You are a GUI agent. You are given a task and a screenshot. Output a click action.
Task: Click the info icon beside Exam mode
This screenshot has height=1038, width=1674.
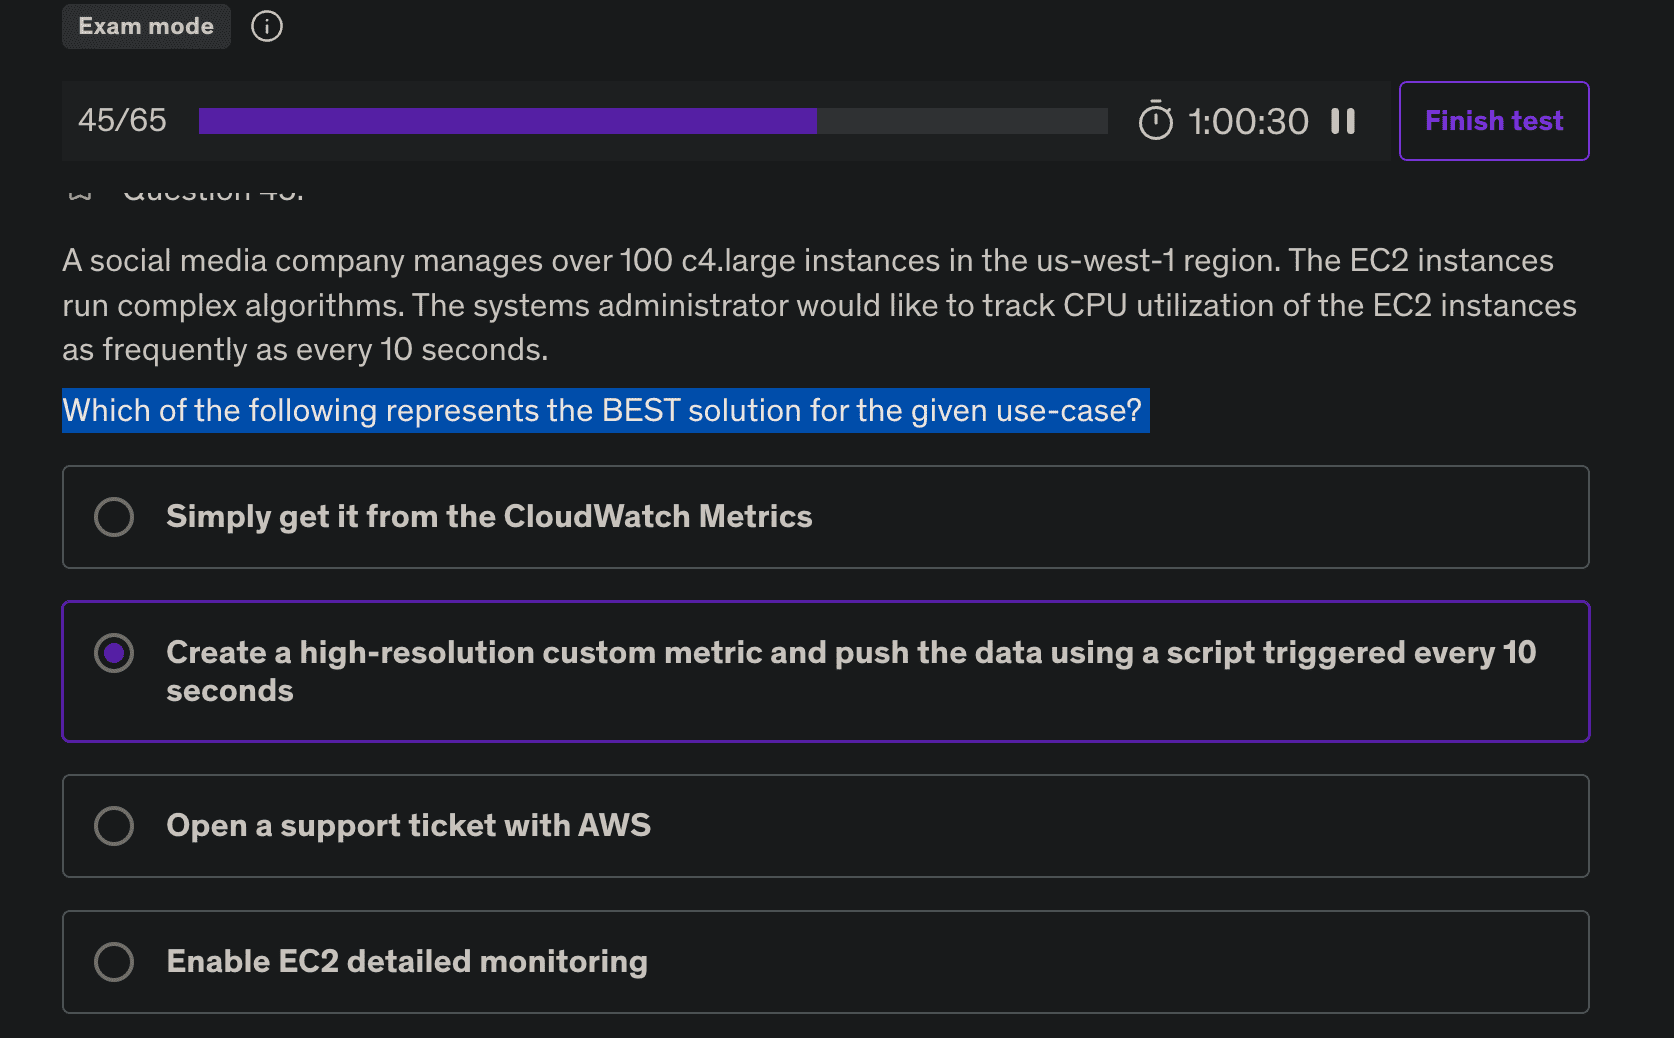[267, 26]
